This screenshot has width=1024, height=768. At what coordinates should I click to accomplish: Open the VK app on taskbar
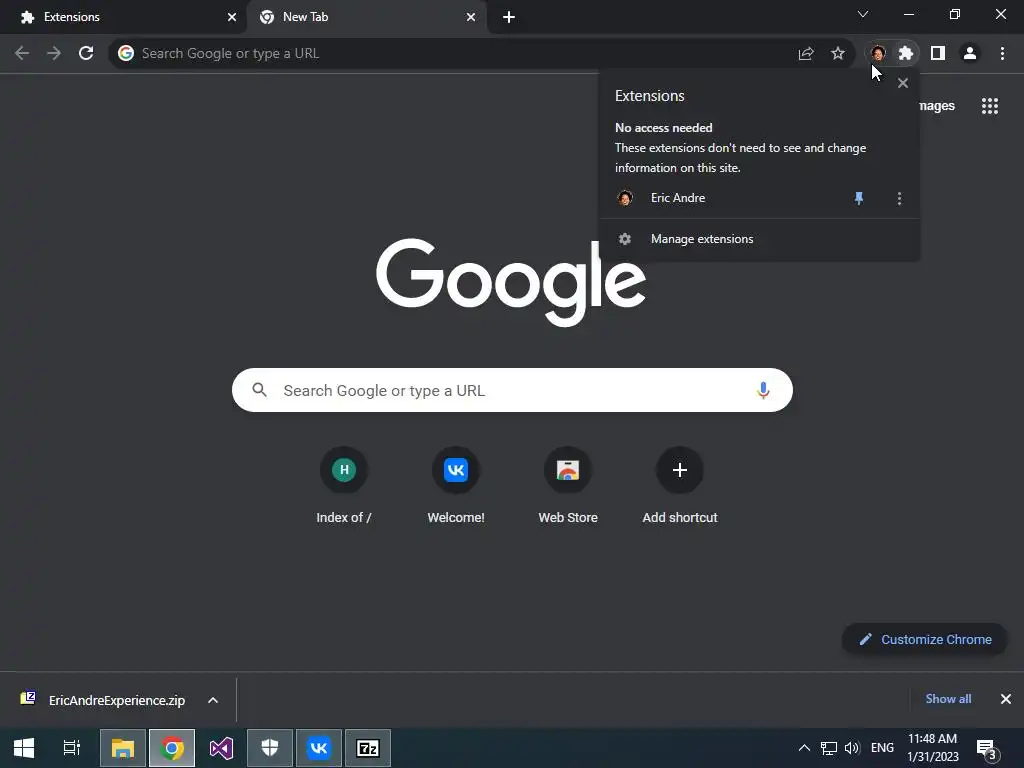click(x=319, y=748)
